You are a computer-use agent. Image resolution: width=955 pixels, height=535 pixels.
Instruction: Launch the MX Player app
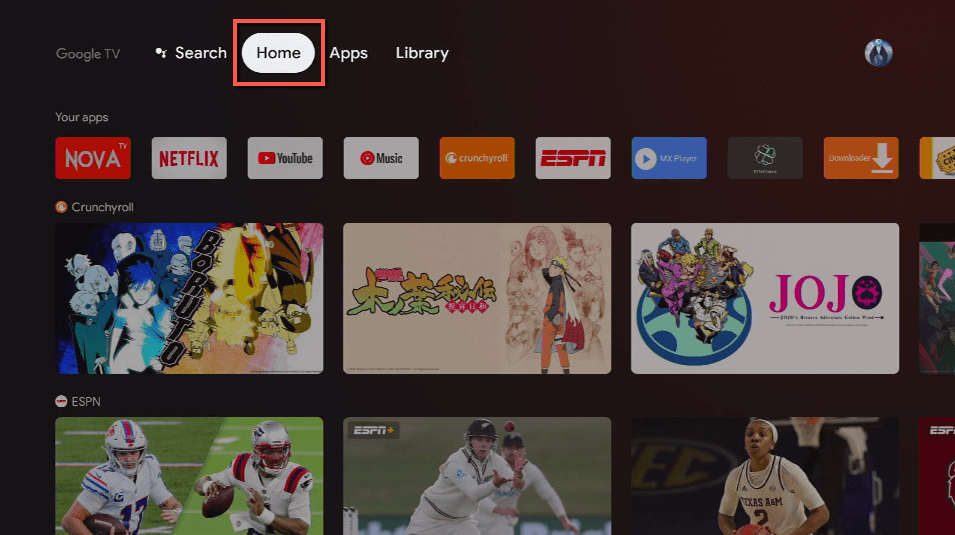coord(669,158)
